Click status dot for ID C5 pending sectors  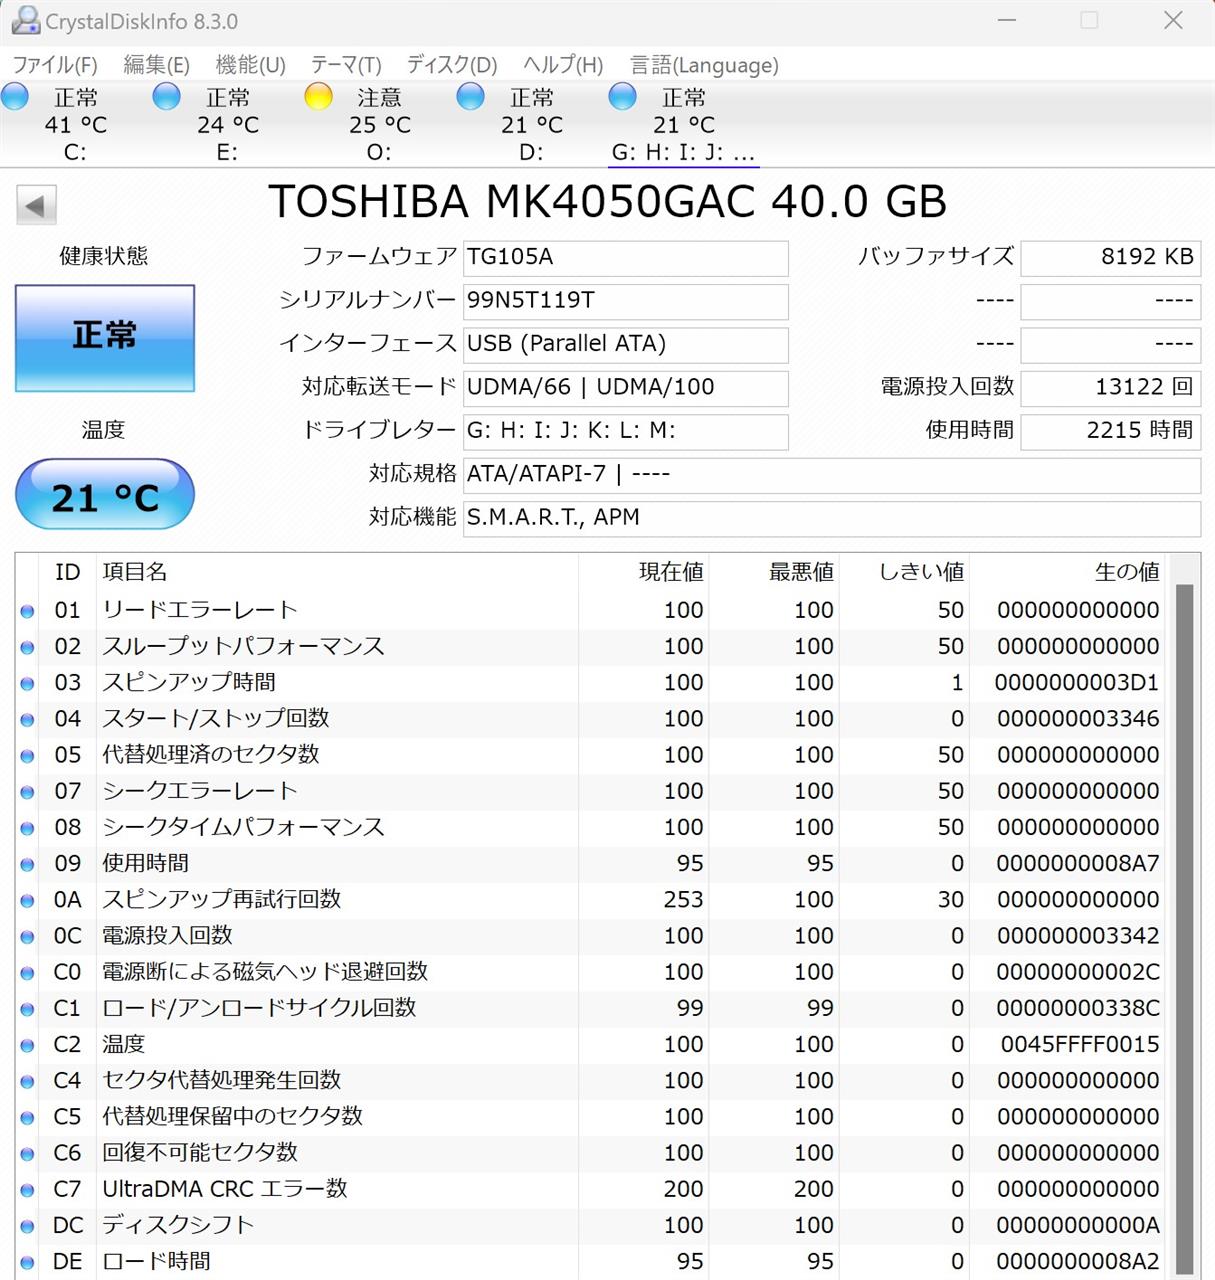point(27,1117)
